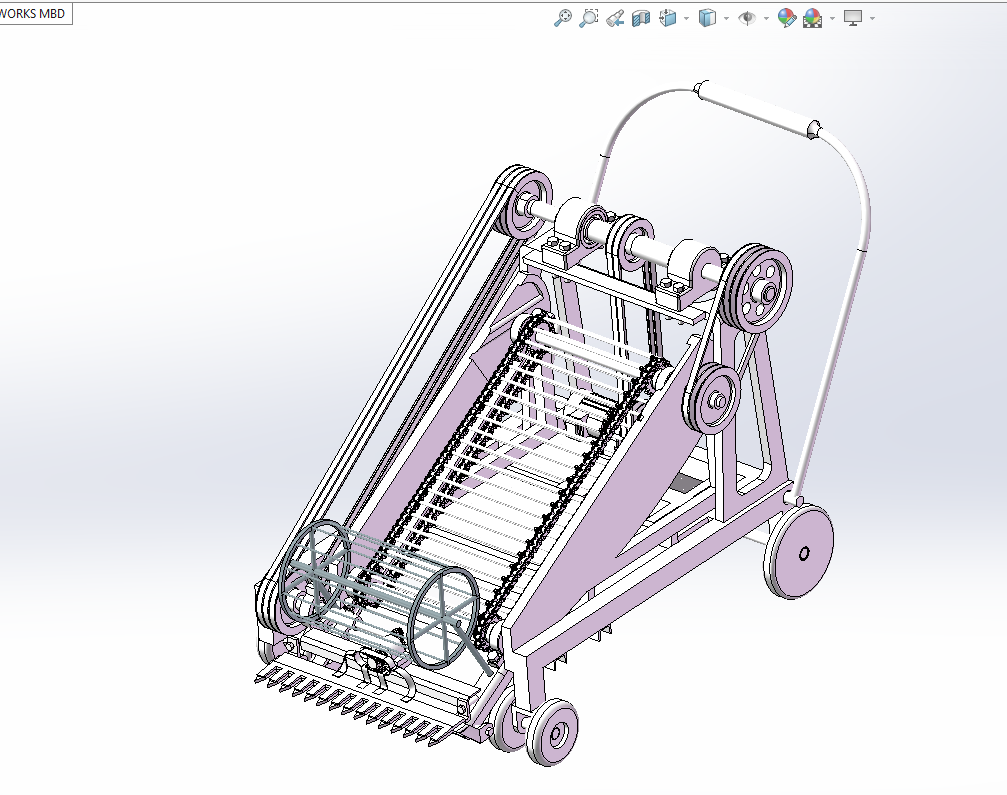Expand Apply Scene dropdown arrow
Screen dimensions: 1007x795
[832, 19]
